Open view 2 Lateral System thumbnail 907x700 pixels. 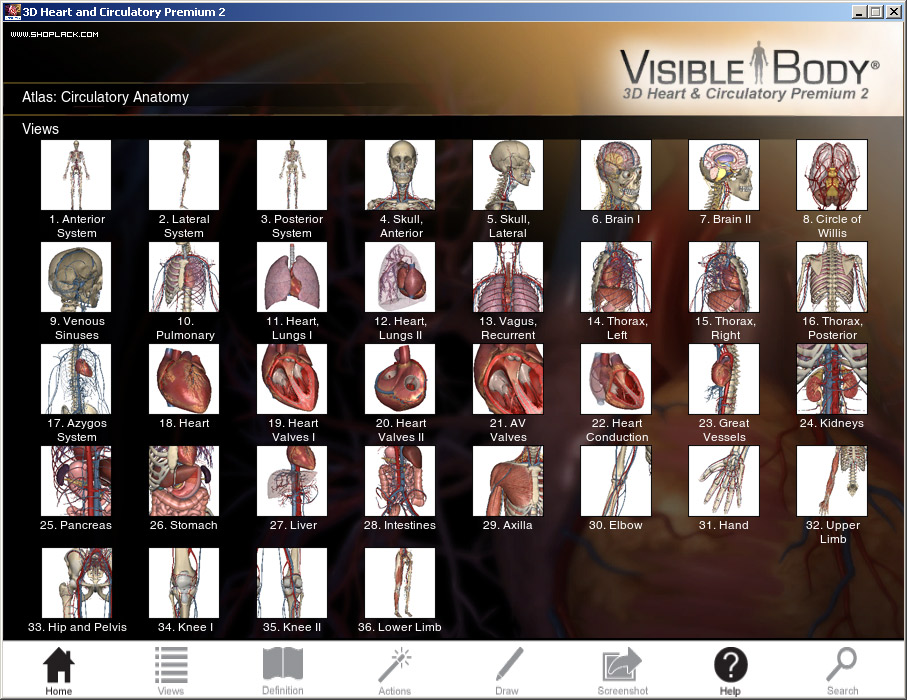(x=184, y=175)
